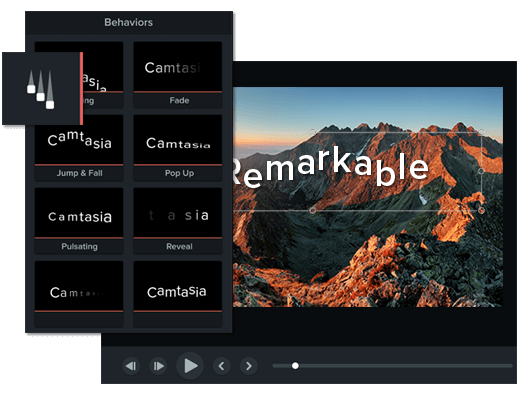Click the top-right corner handle of text box
This screenshot has height=400, width=520.
tap(481, 132)
